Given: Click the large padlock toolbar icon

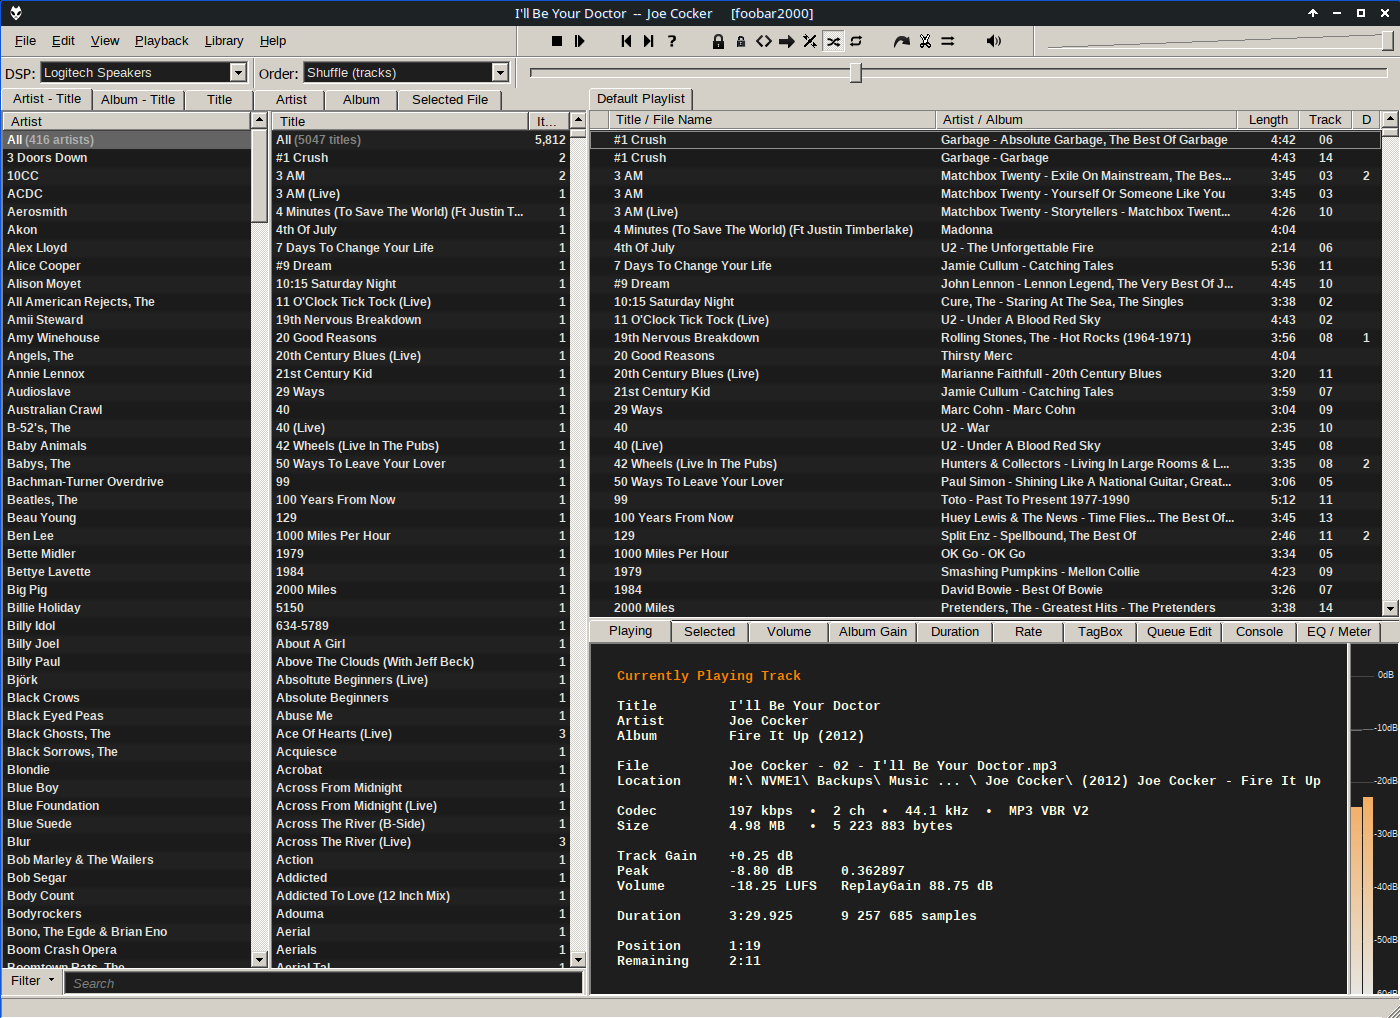Looking at the screenshot, I should coord(718,41).
